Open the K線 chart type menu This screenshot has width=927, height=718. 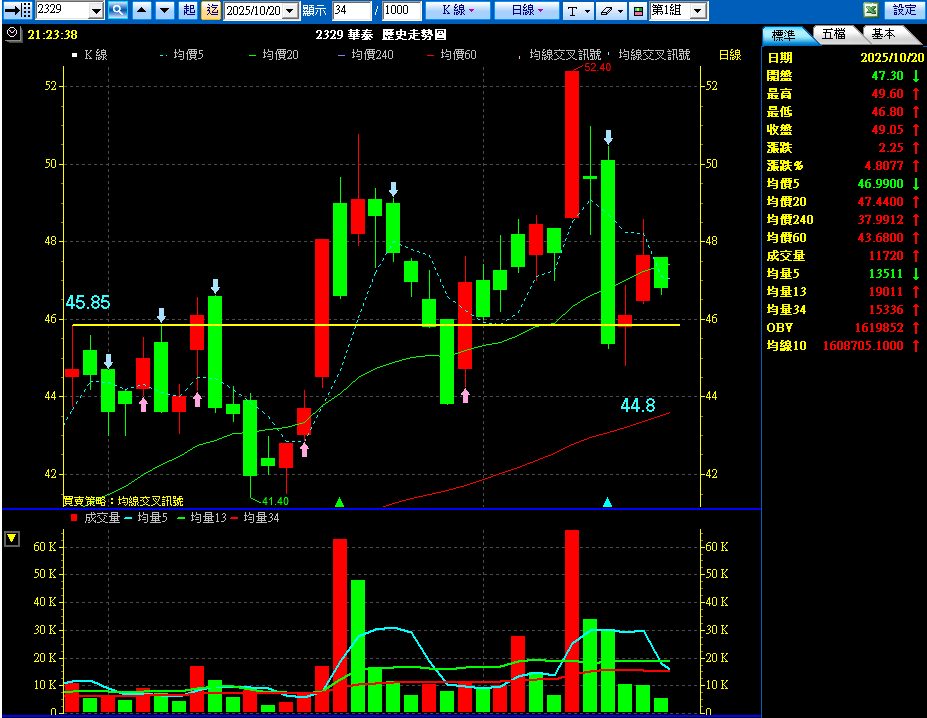point(458,10)
